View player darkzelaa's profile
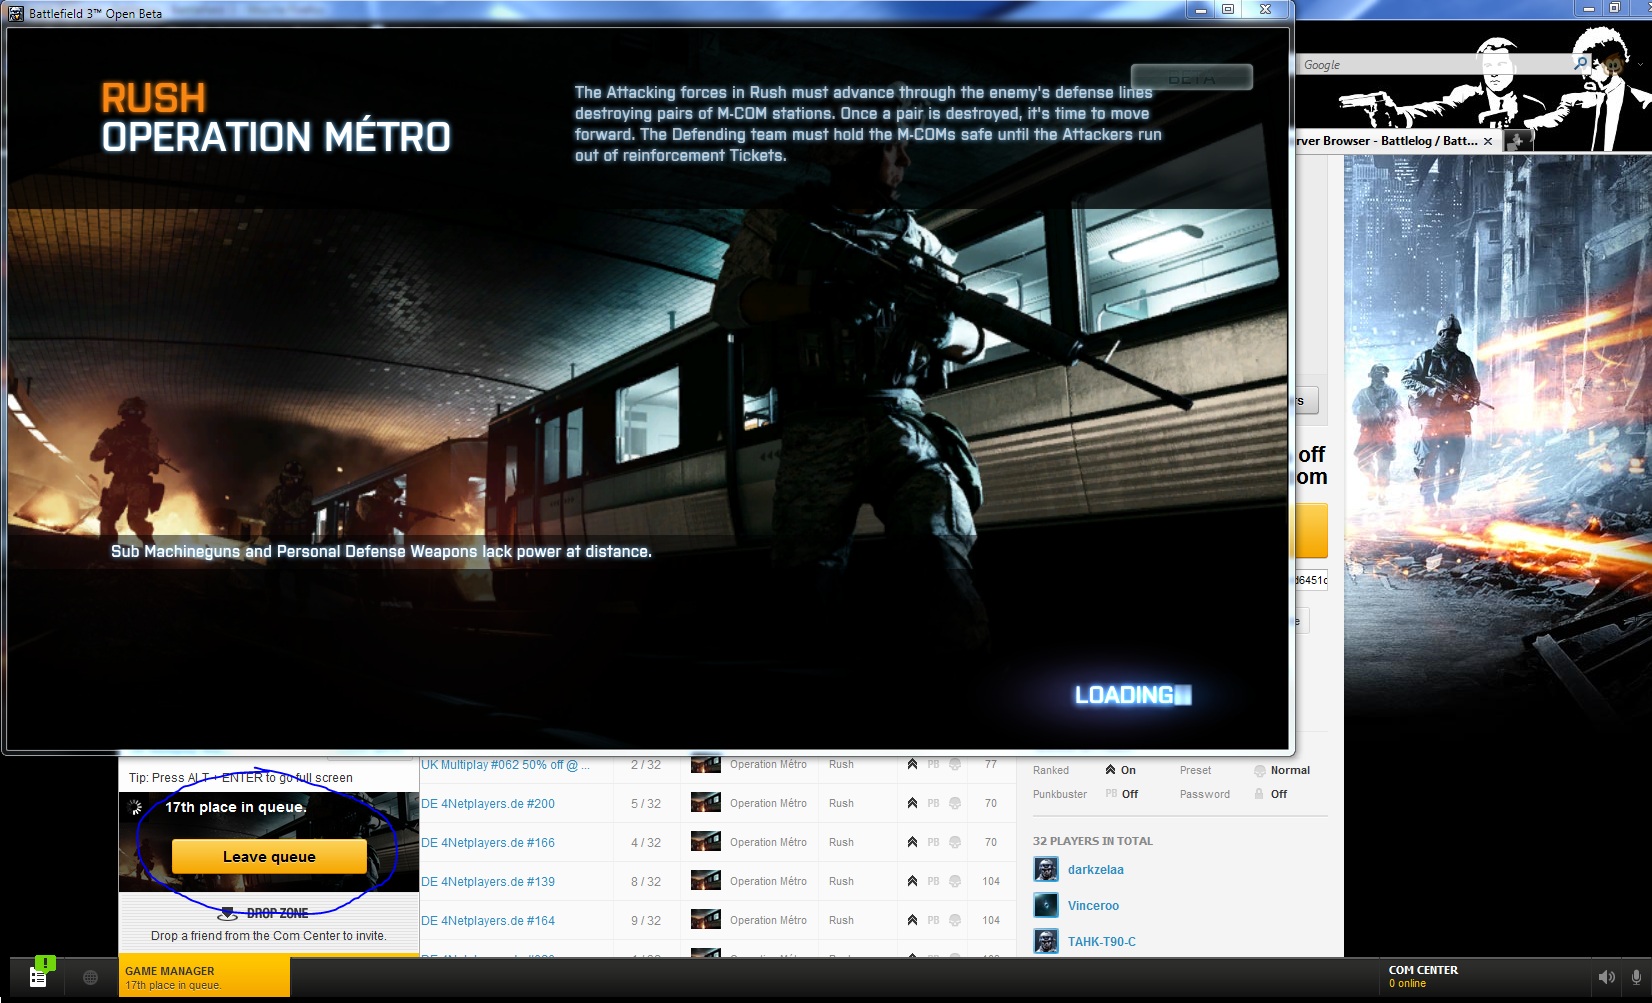The image size is (1652, 1003). (x=1095, y=870)
